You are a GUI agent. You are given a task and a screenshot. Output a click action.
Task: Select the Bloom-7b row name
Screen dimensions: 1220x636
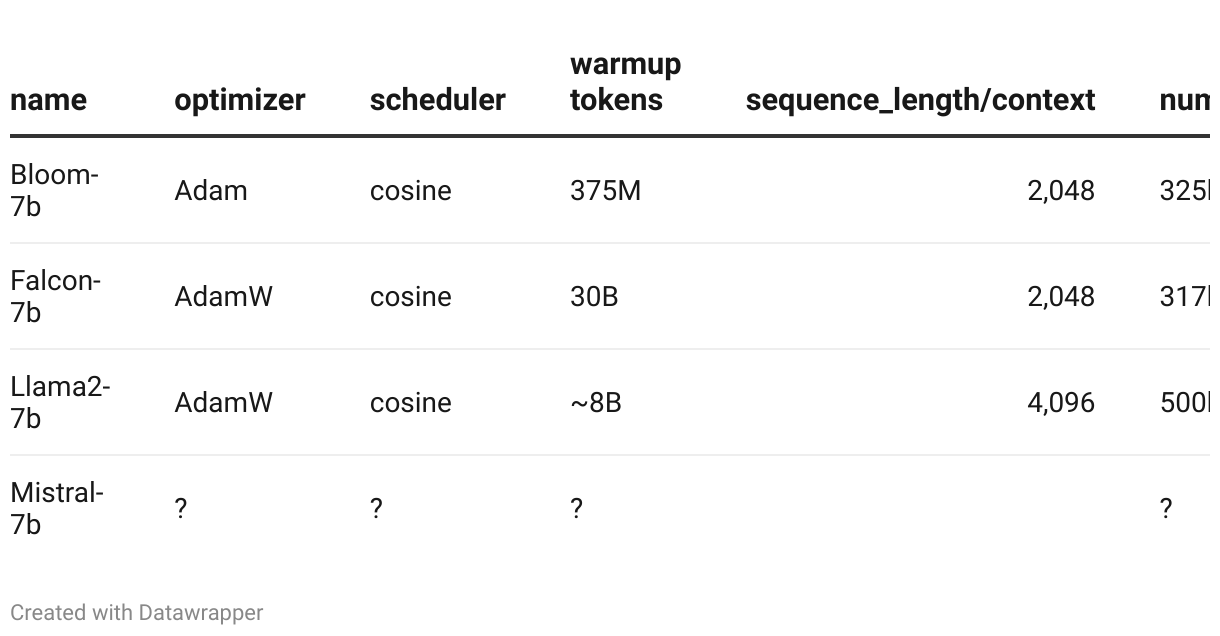(x=54, y=190)
